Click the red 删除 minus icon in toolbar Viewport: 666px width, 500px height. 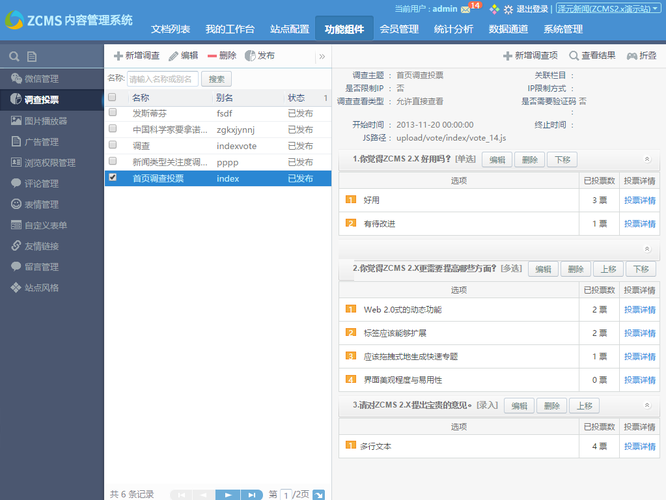click(x=212, y=56)
